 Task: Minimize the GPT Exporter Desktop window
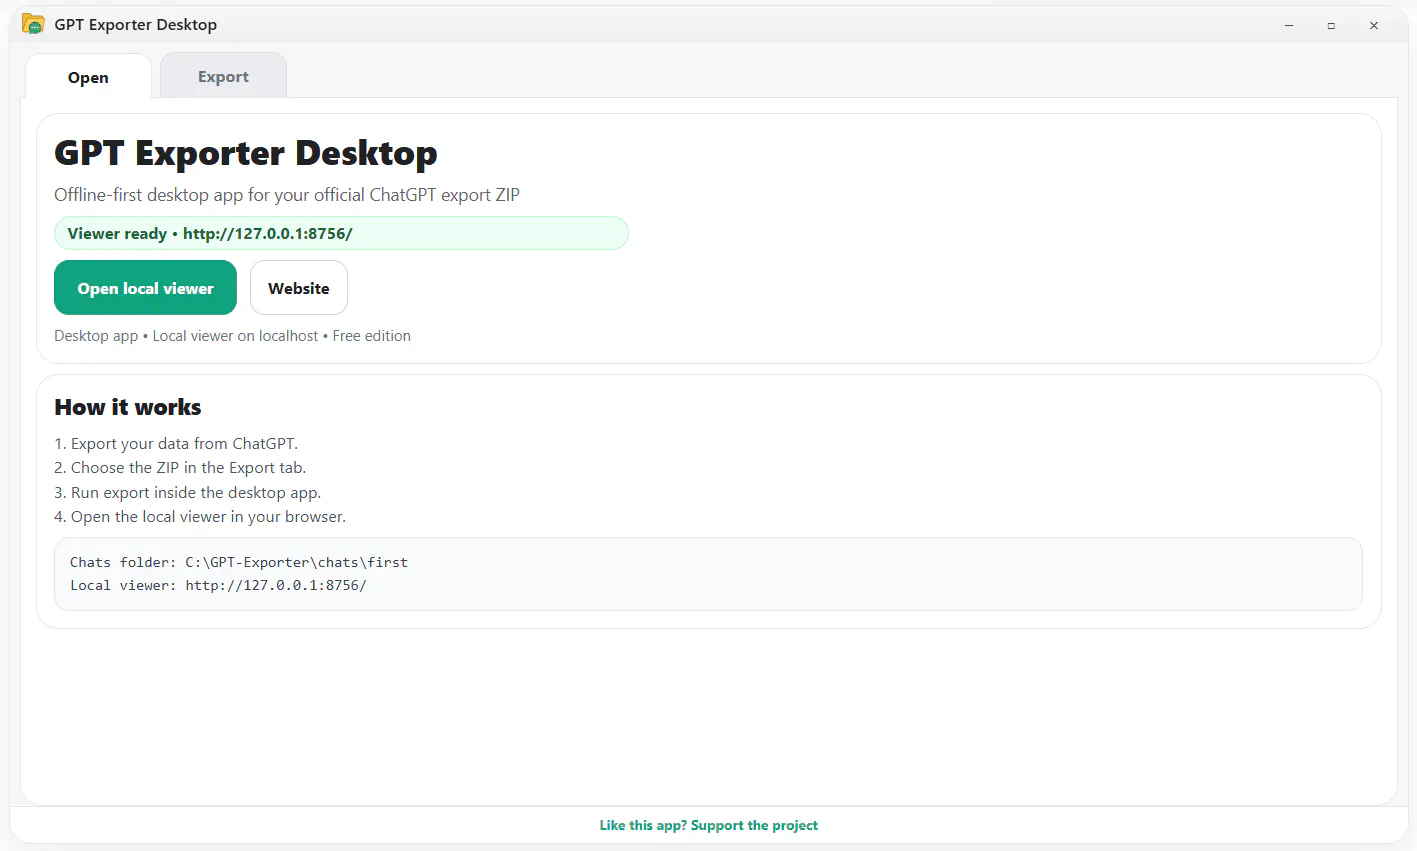tap(1289, 25)
